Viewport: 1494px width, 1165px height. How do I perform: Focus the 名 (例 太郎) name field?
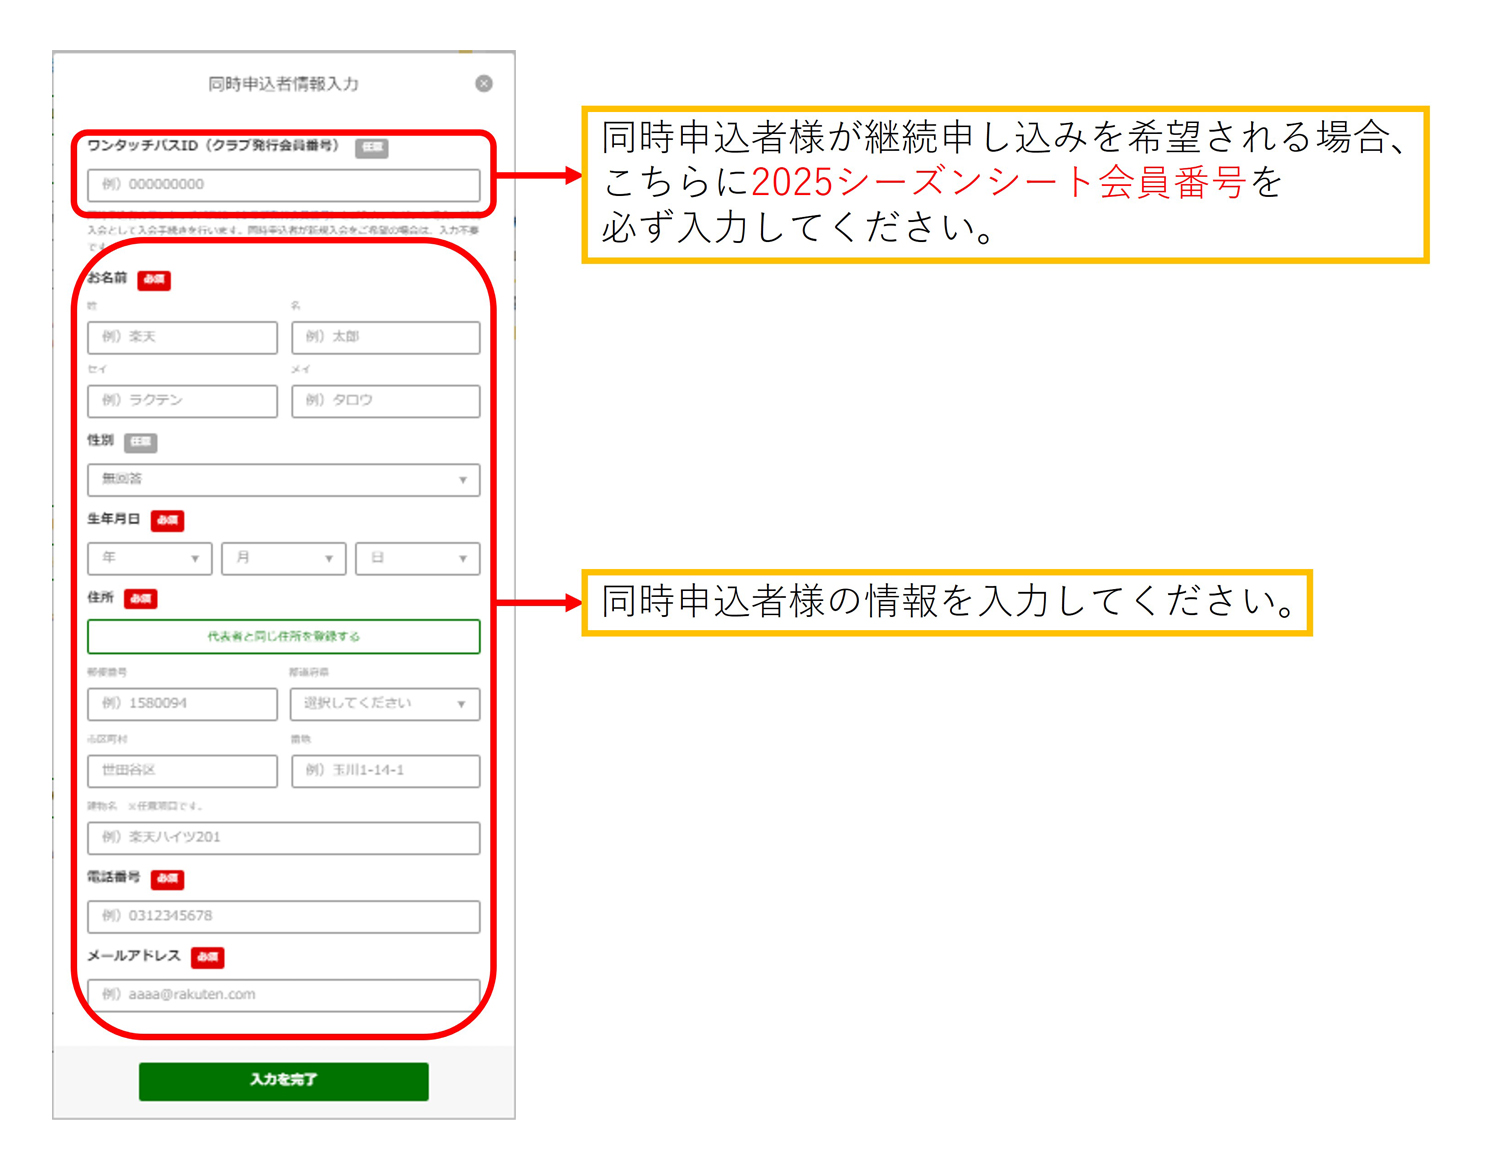(x=386, y=337)
